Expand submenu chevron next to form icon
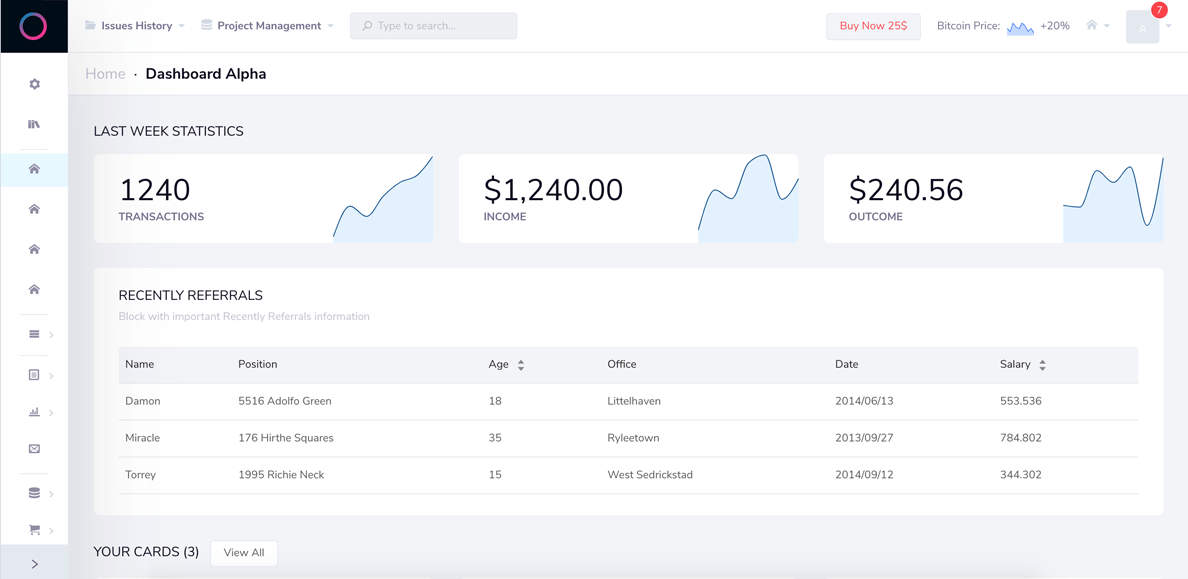Image resolution: width=1188 pixels, height=579 pixels. tap(52, 375)
